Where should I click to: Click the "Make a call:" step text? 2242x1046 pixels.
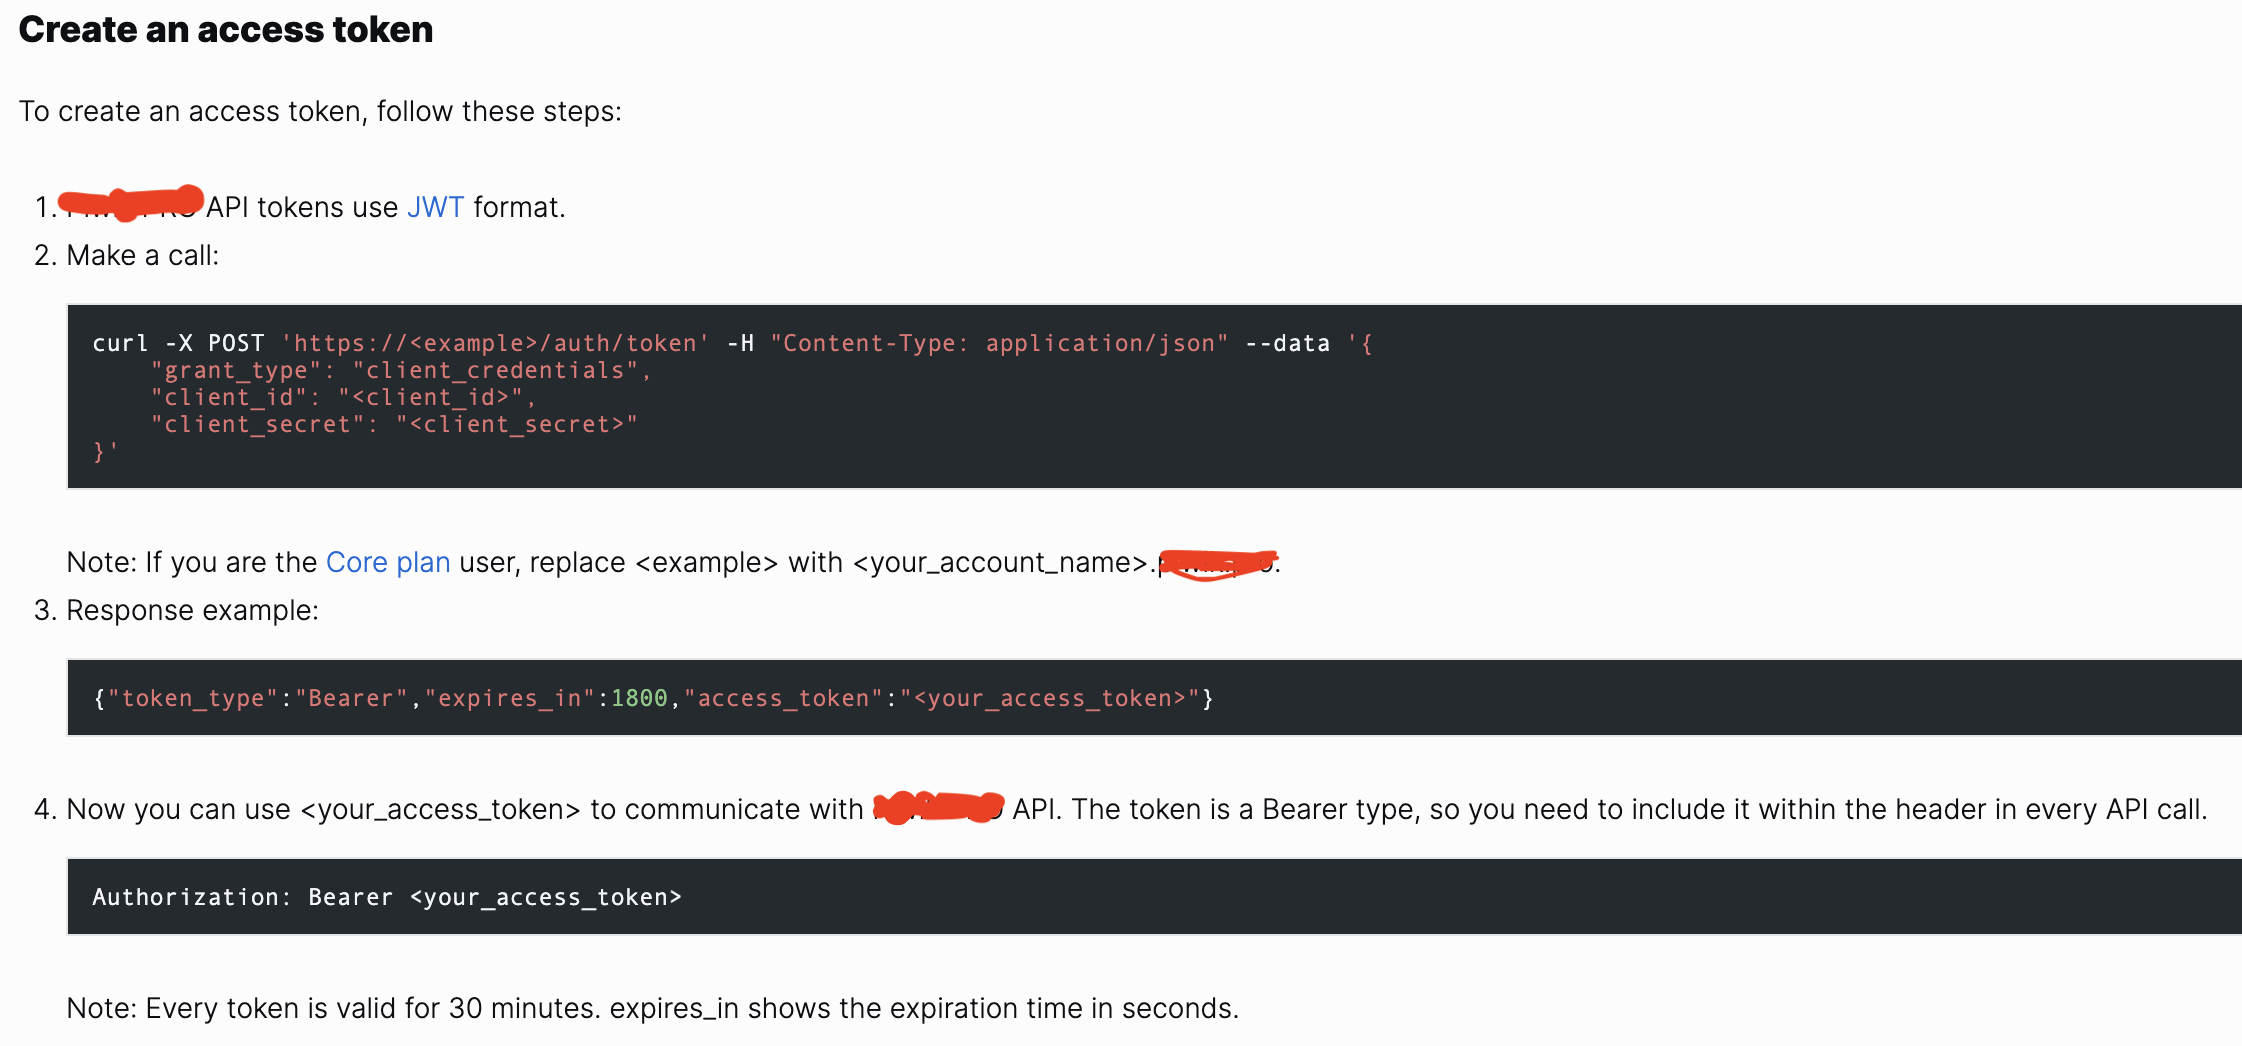click(x=142, y=255)
